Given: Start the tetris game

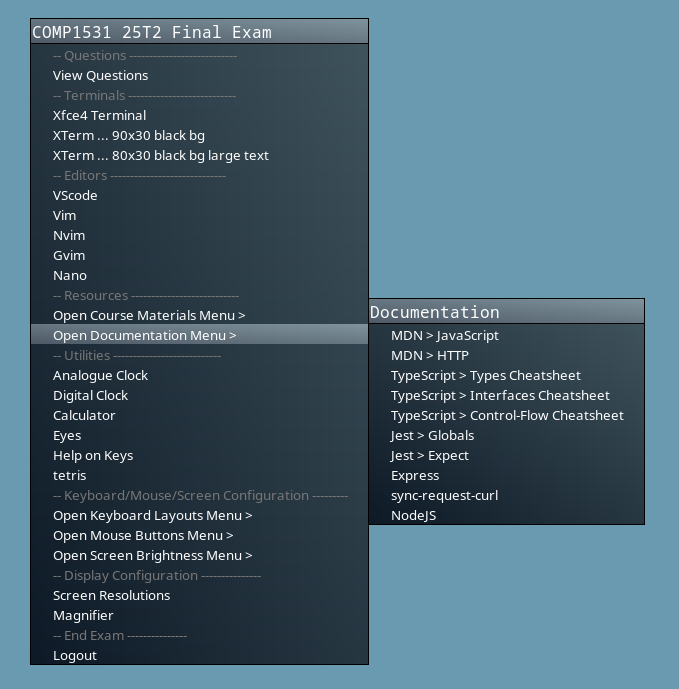Looking at the screenshot, I should [x=69, y=476].
